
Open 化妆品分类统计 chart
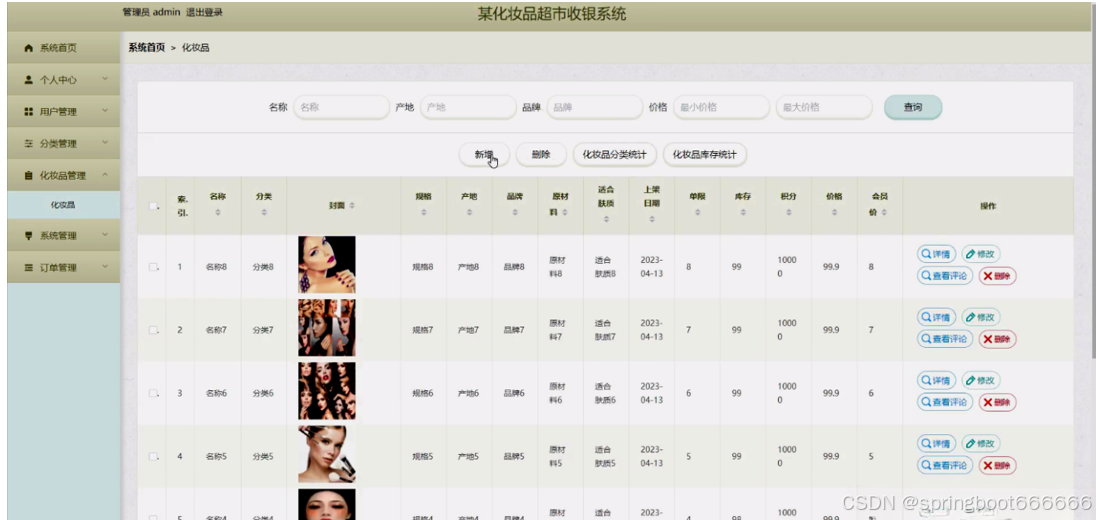614,155
